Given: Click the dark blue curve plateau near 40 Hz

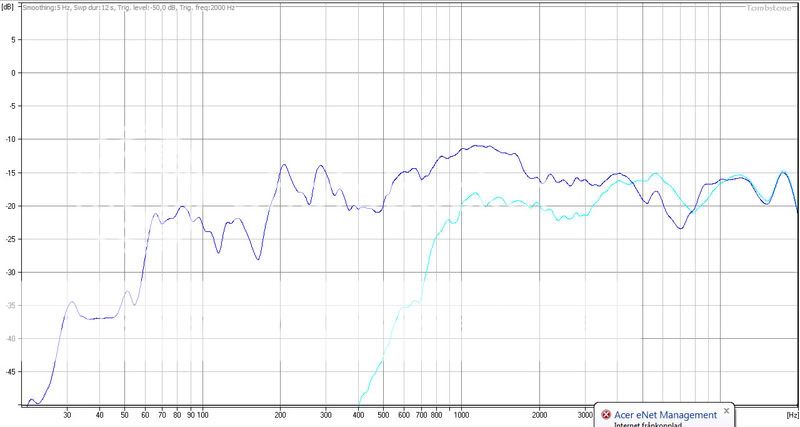Looking at the screenshot, I should pyautogui.click(x=100, y=318).
